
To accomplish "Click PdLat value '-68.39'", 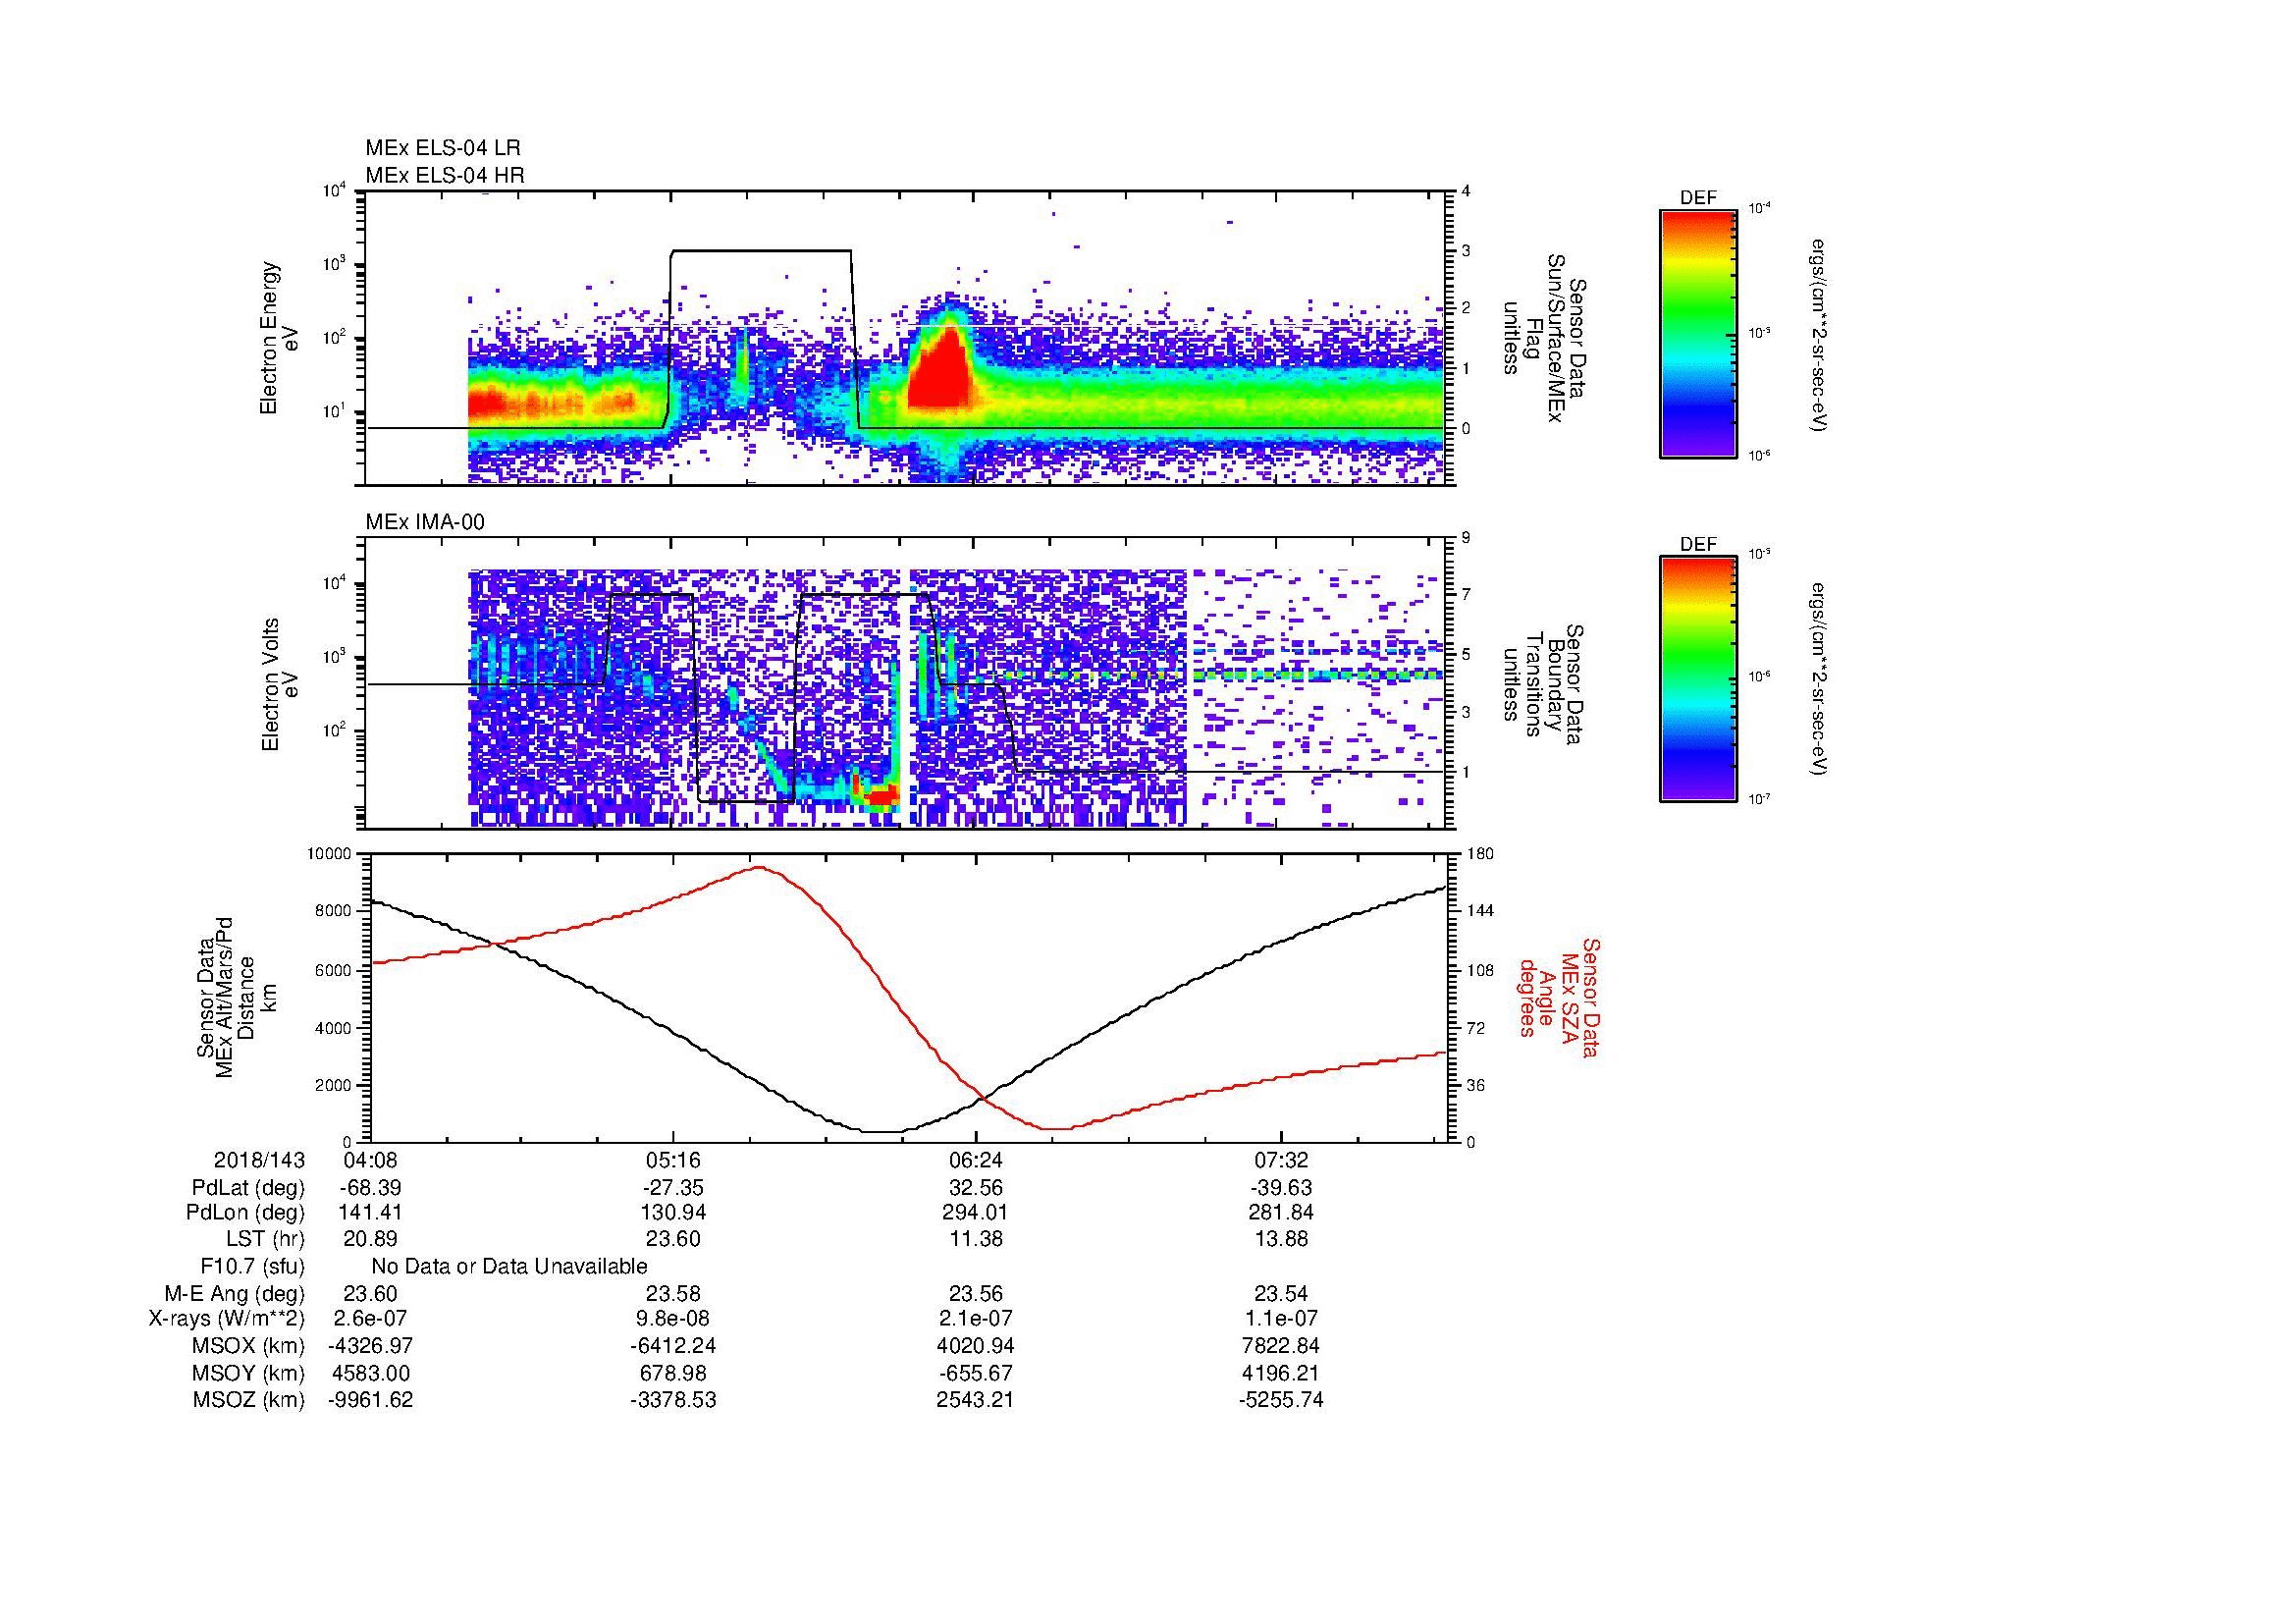I will tap(371, 1188).
